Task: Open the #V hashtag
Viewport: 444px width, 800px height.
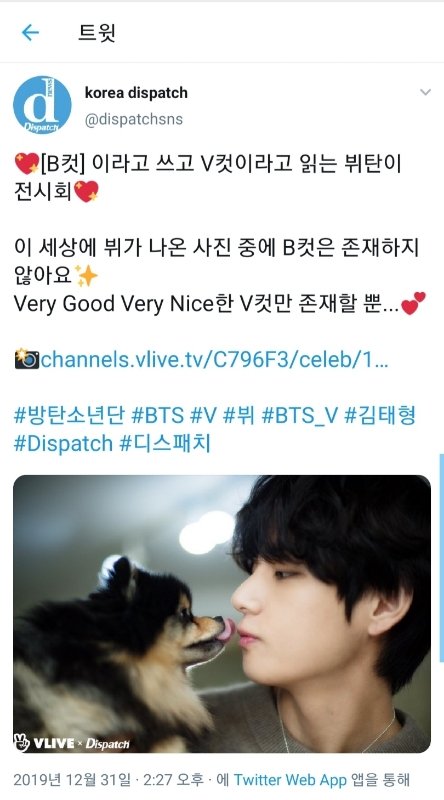Action: (x=204, y=415)
